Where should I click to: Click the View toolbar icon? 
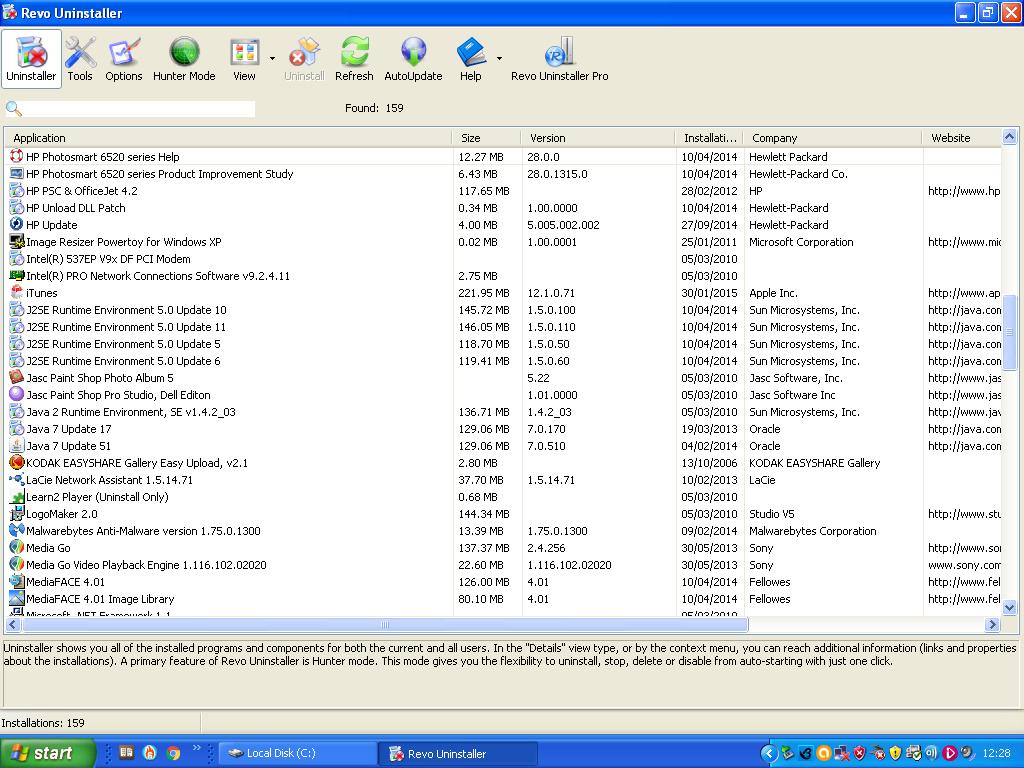(244, 59)
